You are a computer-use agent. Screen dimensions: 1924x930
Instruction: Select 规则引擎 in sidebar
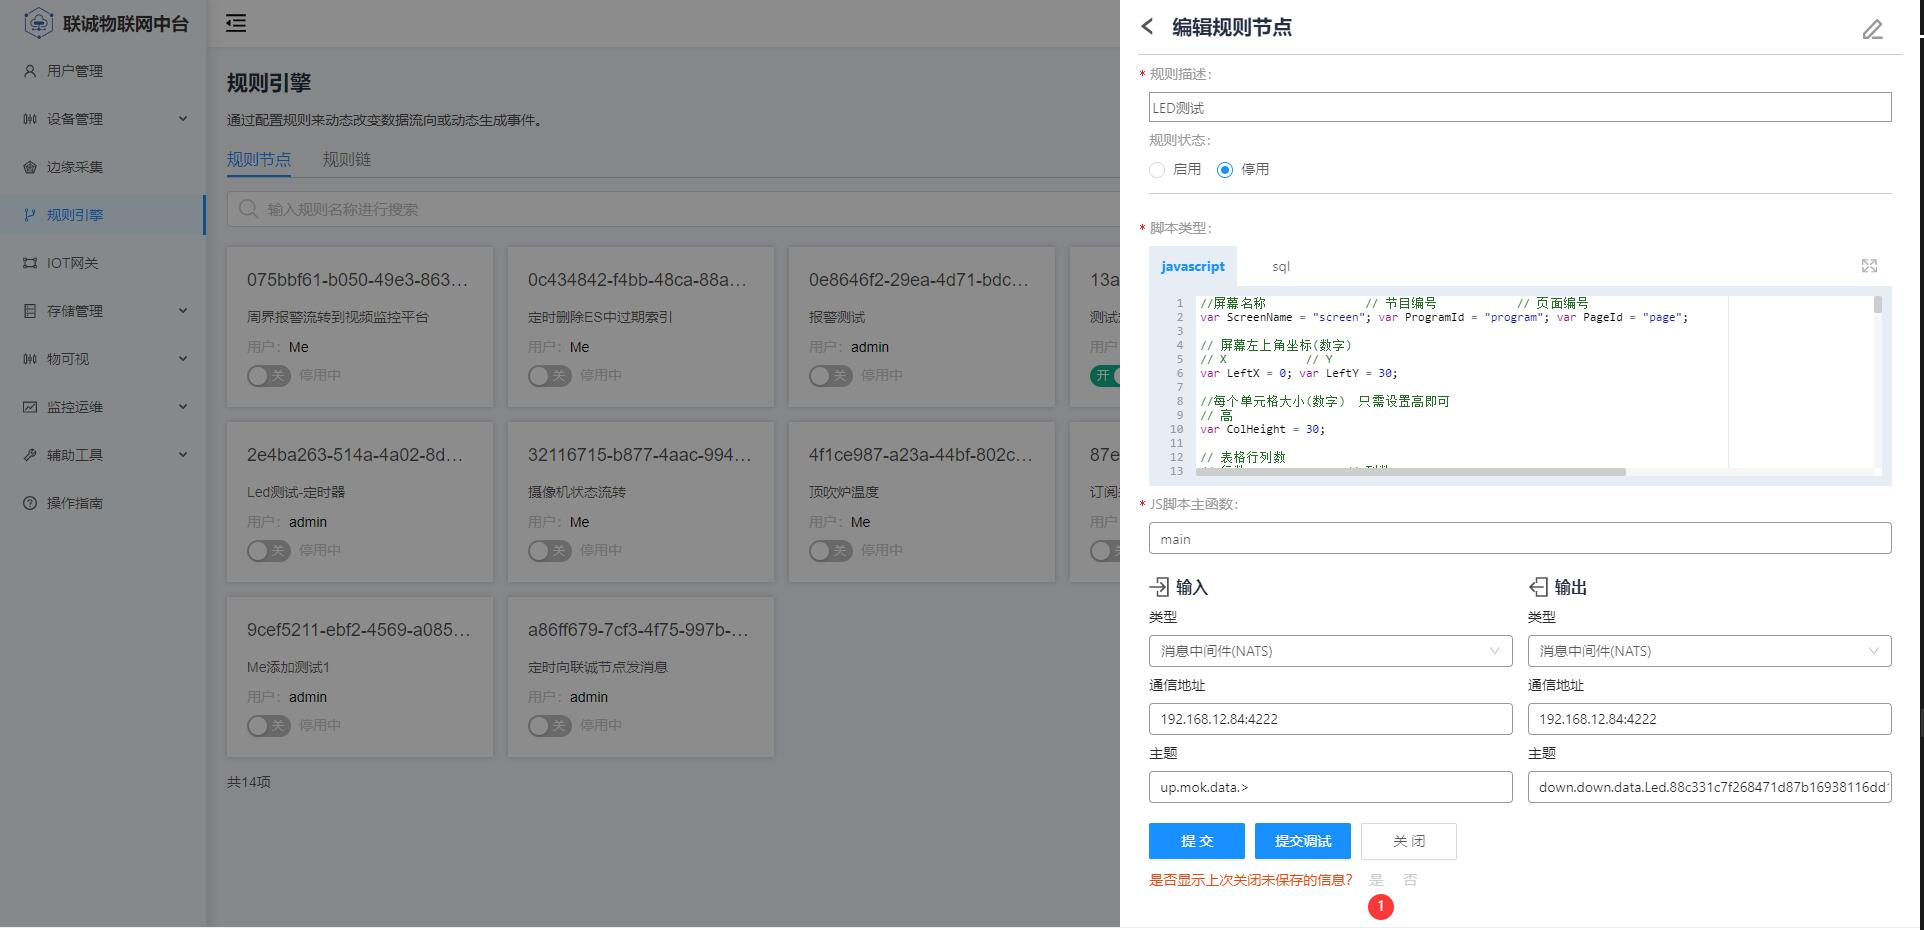click(102, 215)
